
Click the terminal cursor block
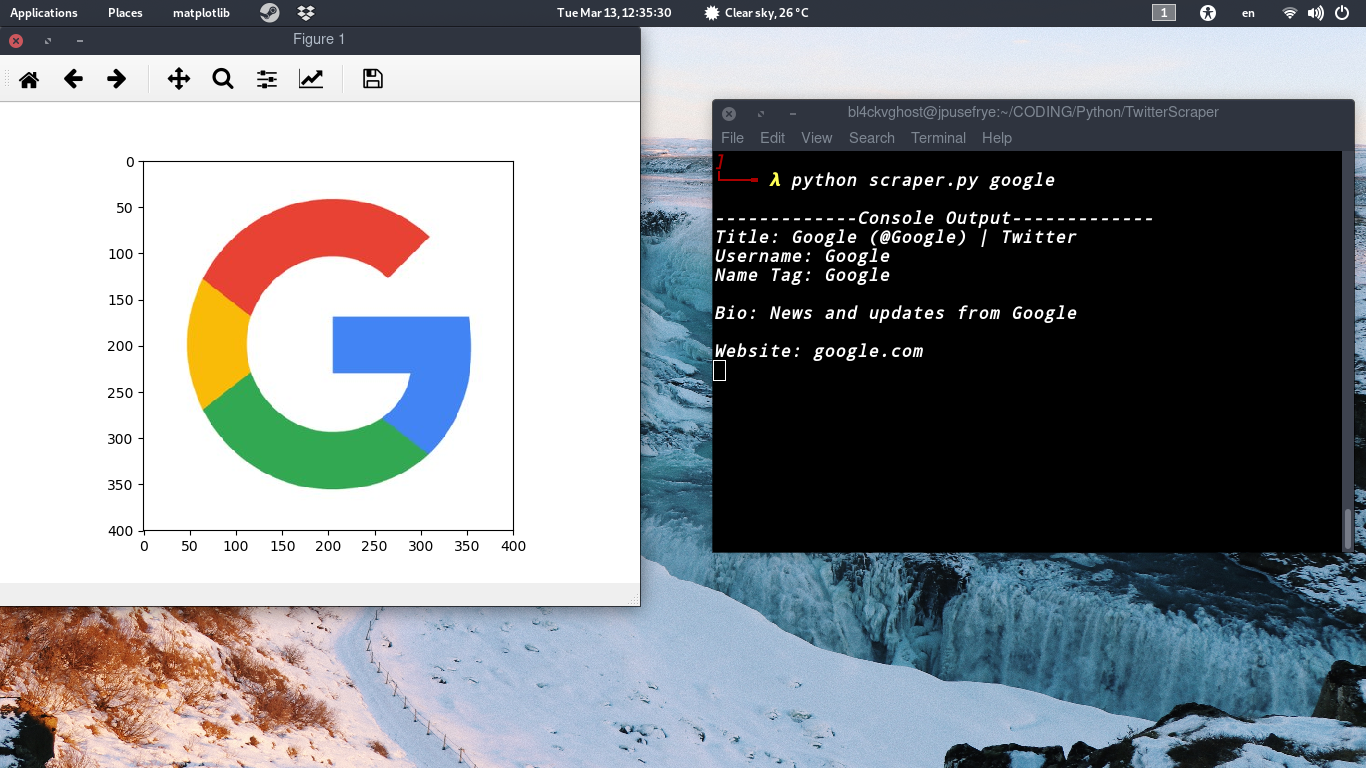coord(720,371)
